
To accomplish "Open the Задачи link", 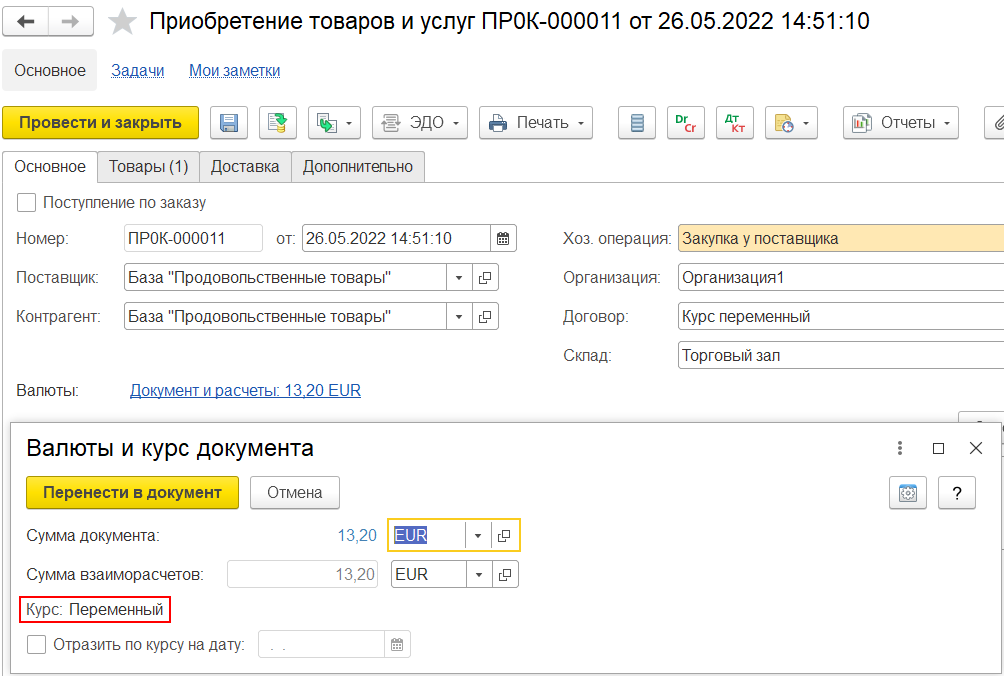I will [138, 70].
